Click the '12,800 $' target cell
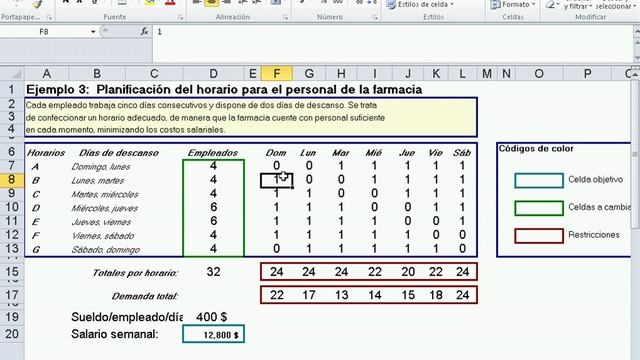The image size is (640, 360). coord(213,334)
